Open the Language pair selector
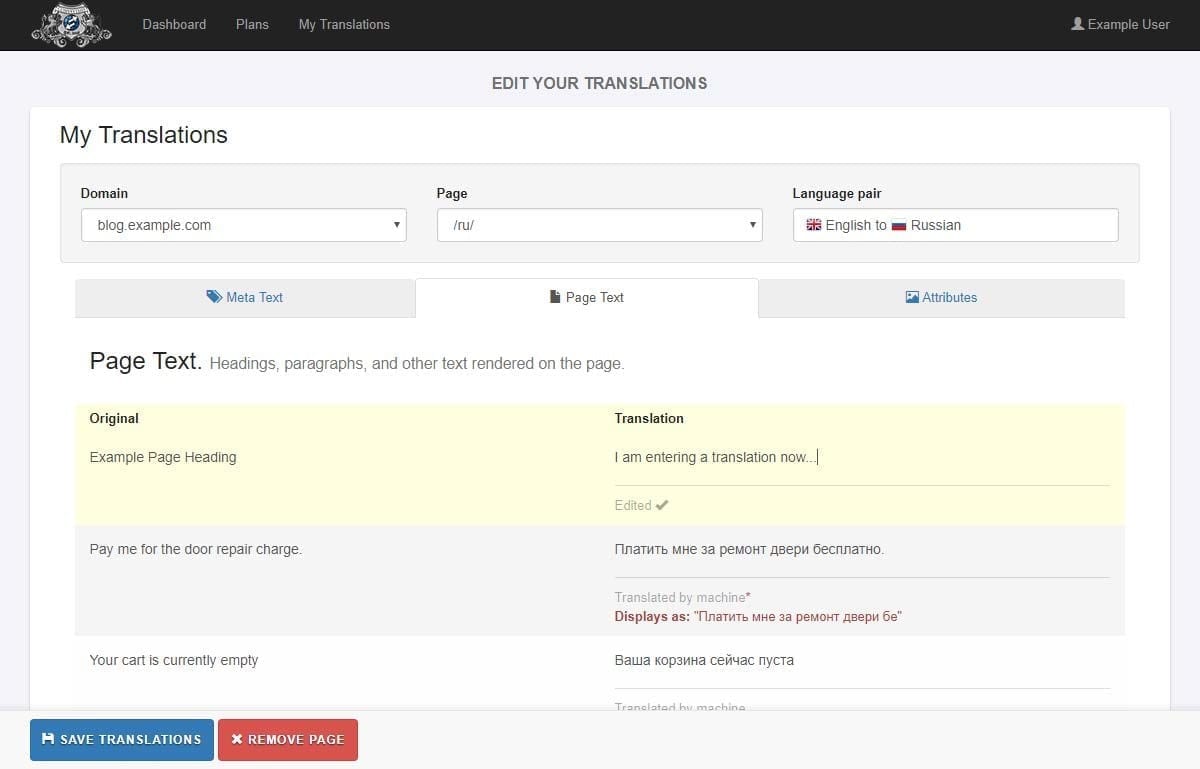The height and width of the screenshot is (769, 1200). coord(955,225)
